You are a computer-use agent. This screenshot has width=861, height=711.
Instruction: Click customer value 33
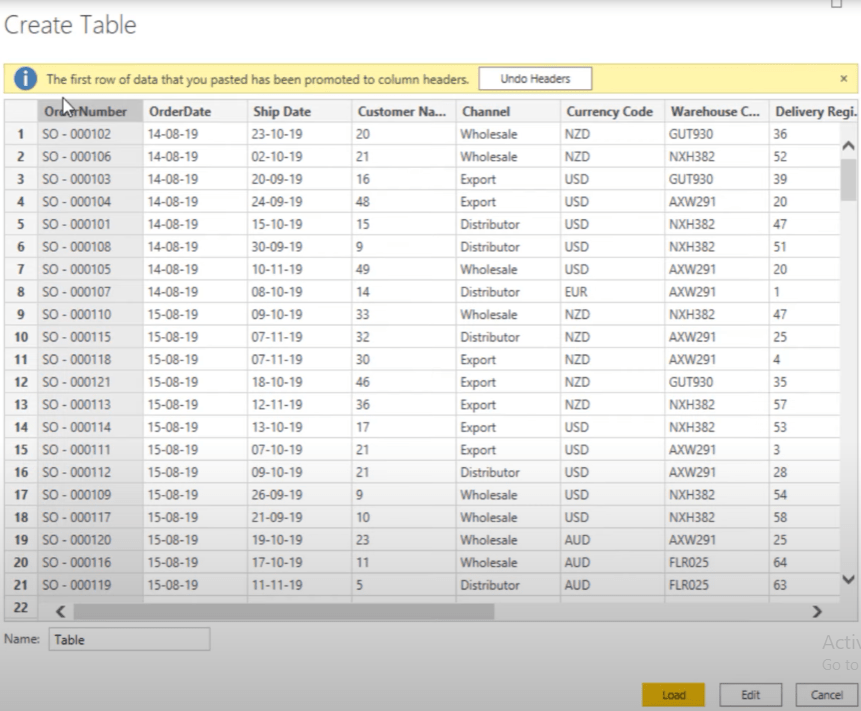[x=404, y=314]
